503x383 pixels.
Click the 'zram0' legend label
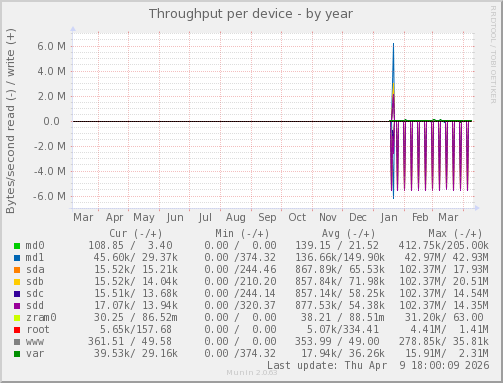point(41,318)
